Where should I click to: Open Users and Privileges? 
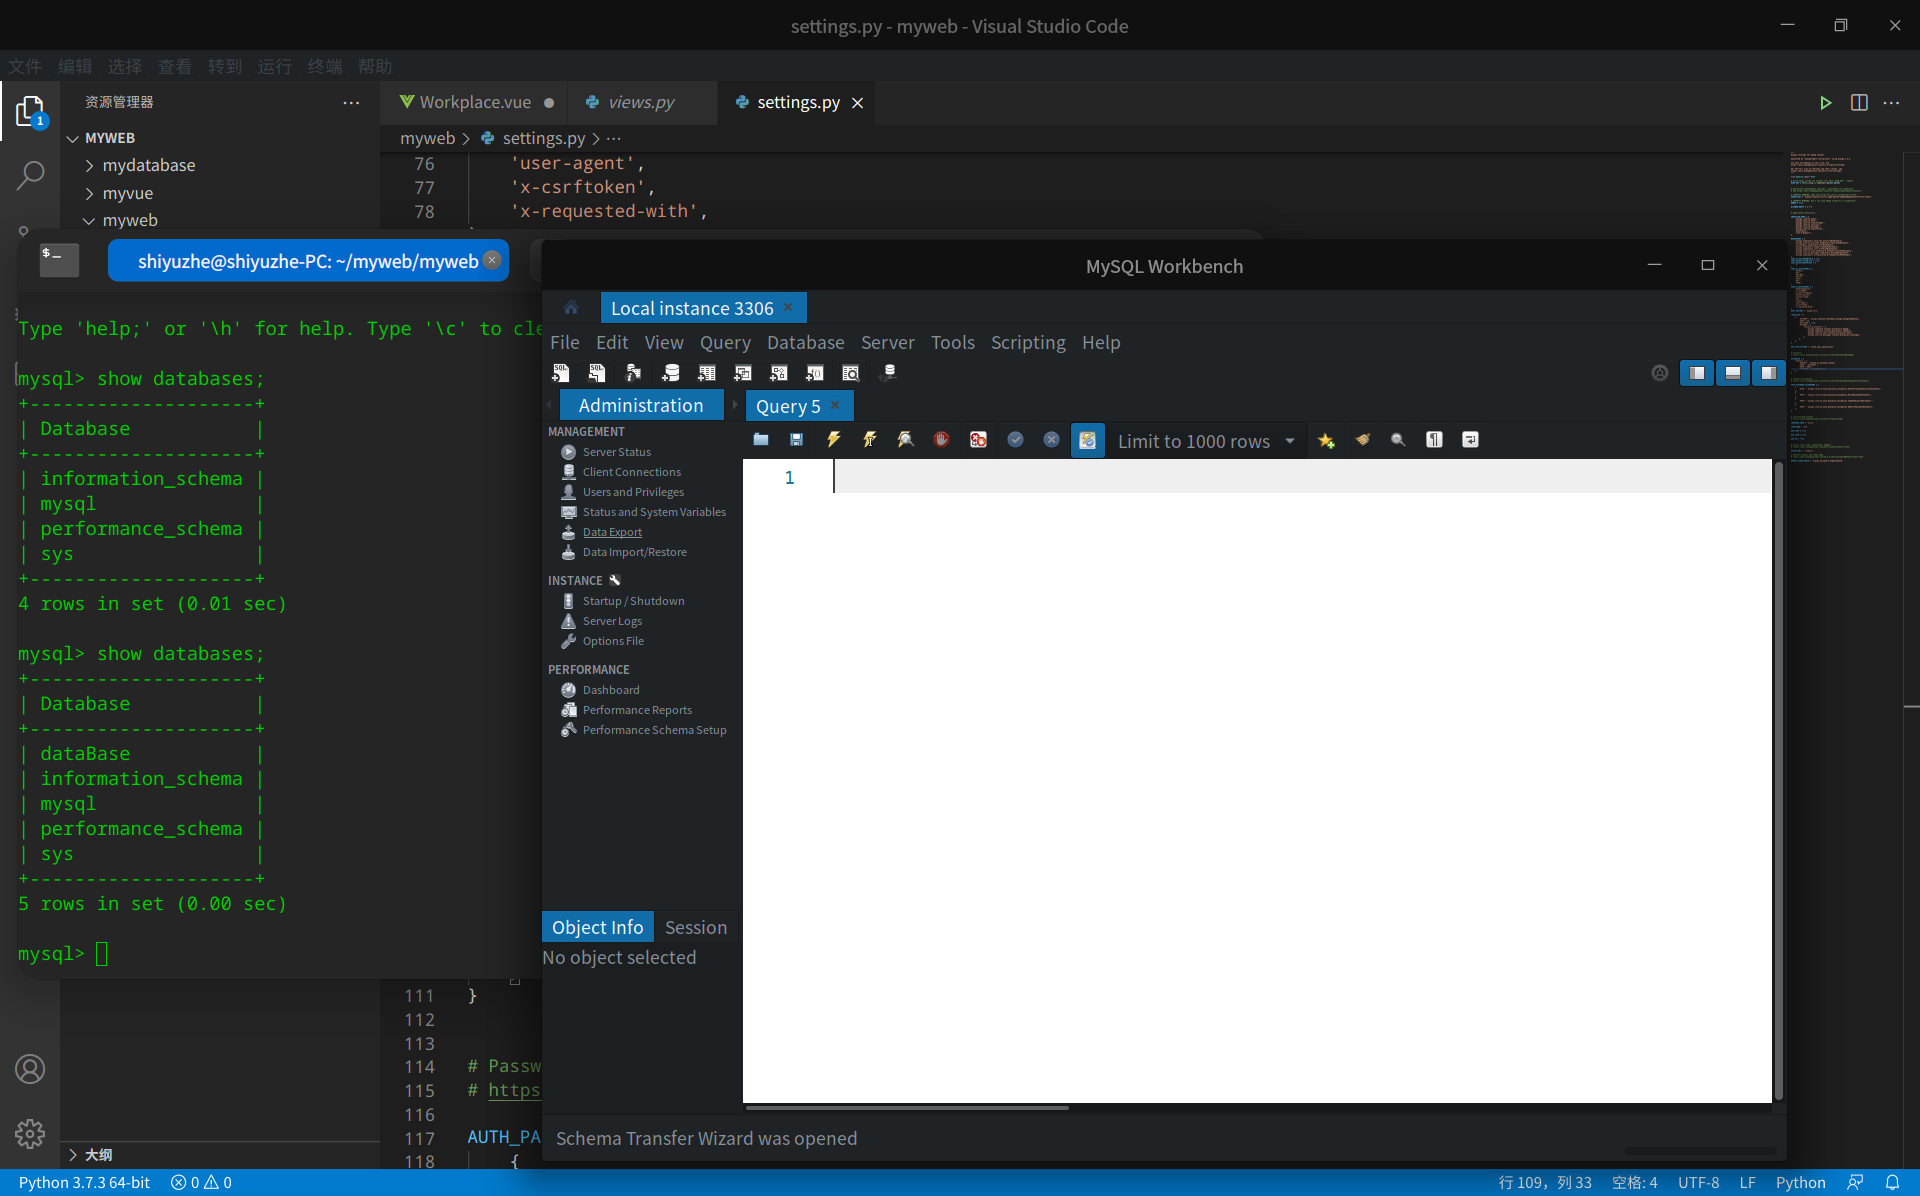[633, 492]
